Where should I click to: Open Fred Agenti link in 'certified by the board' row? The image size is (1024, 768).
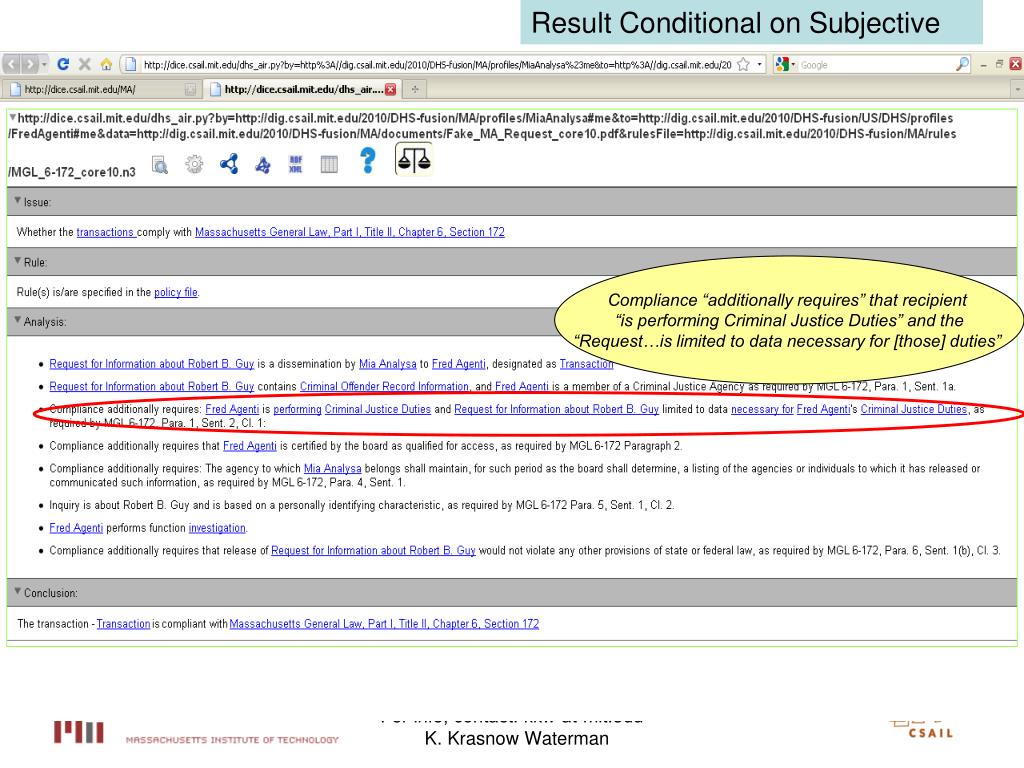point(250,446)
